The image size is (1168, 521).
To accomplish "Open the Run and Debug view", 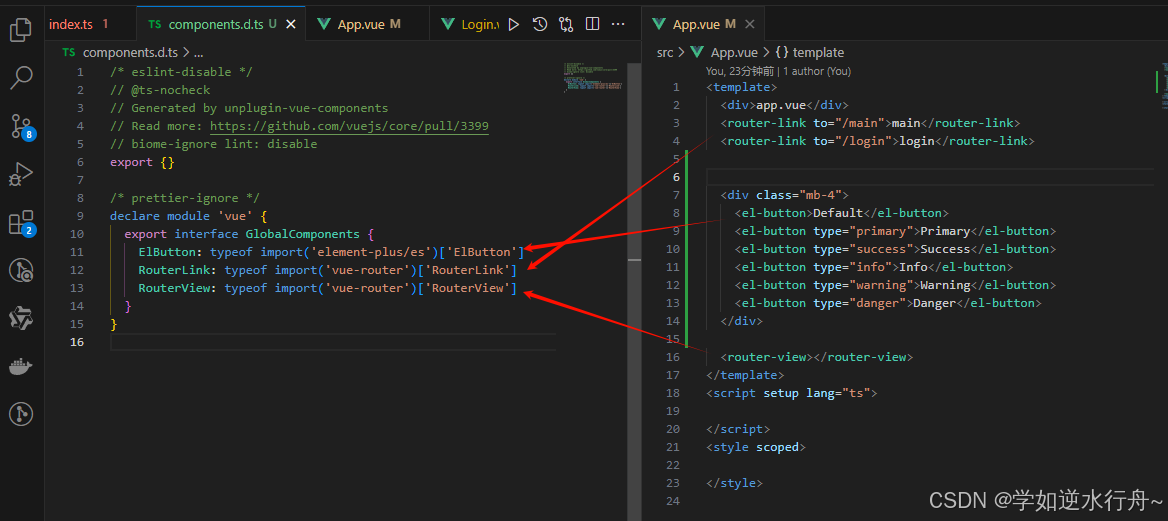I will pos(21,174).
